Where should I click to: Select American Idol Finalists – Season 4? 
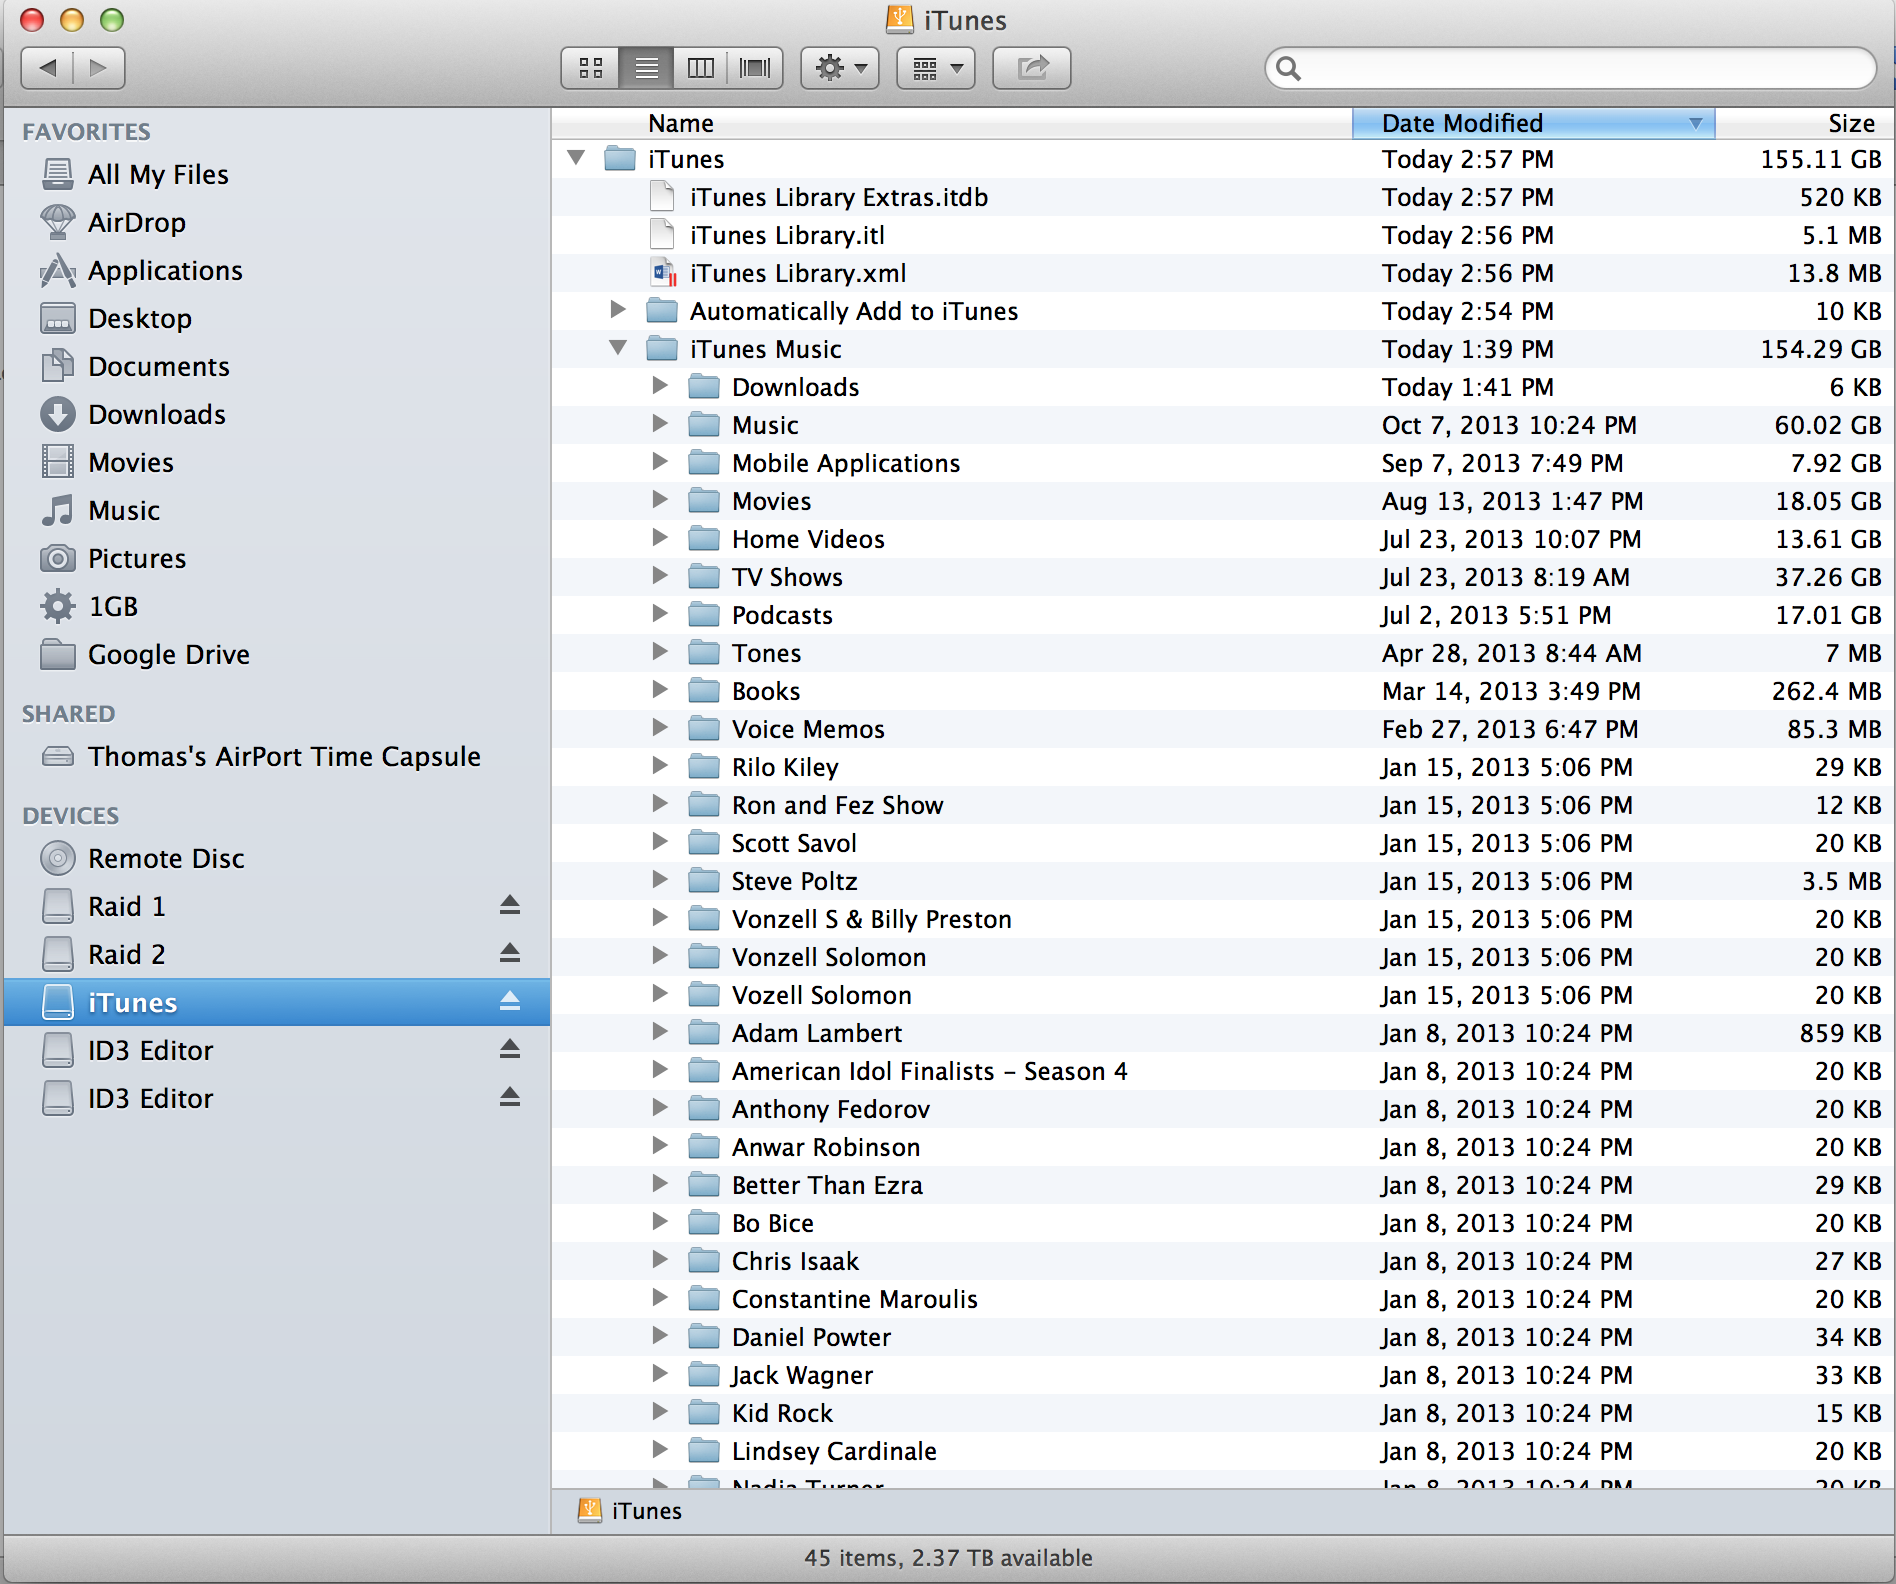[x=1222, y=1071]
